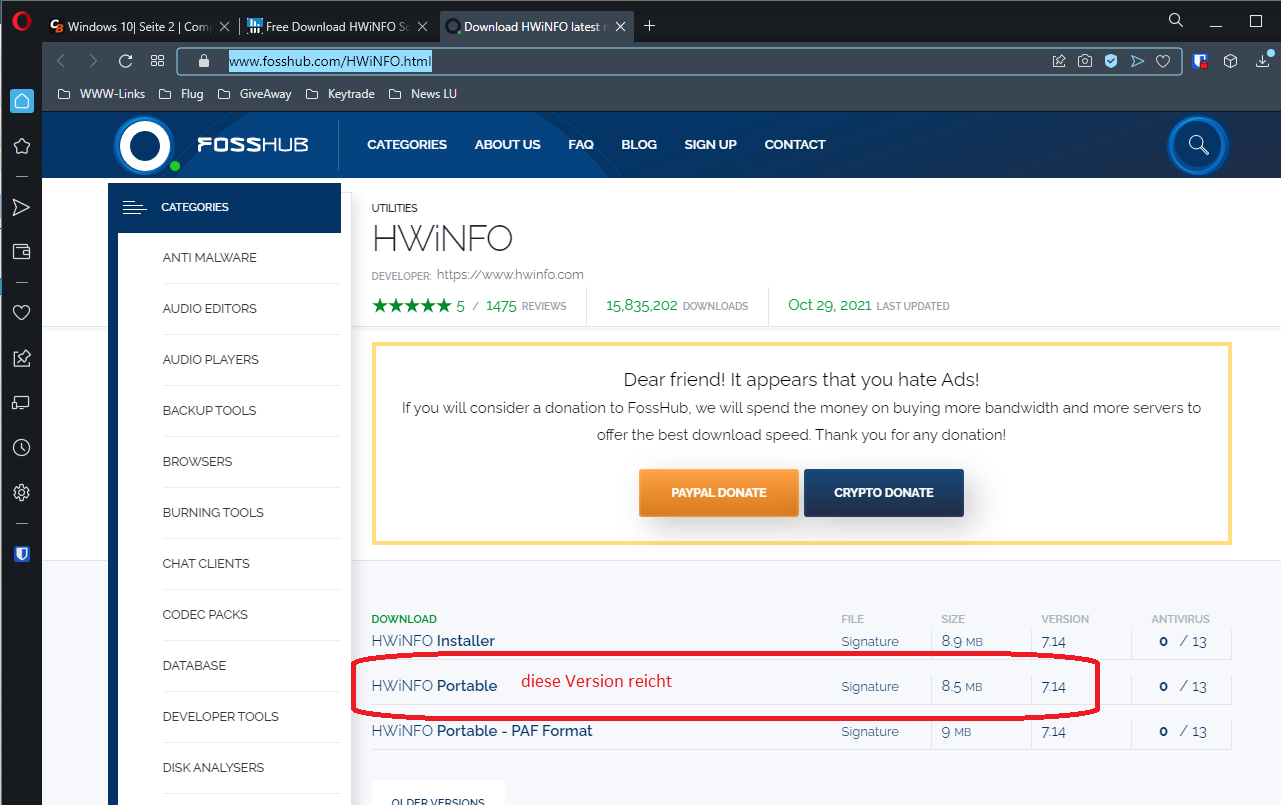
Task: Open the 1475 reviews link
Action: click(526, 306)
